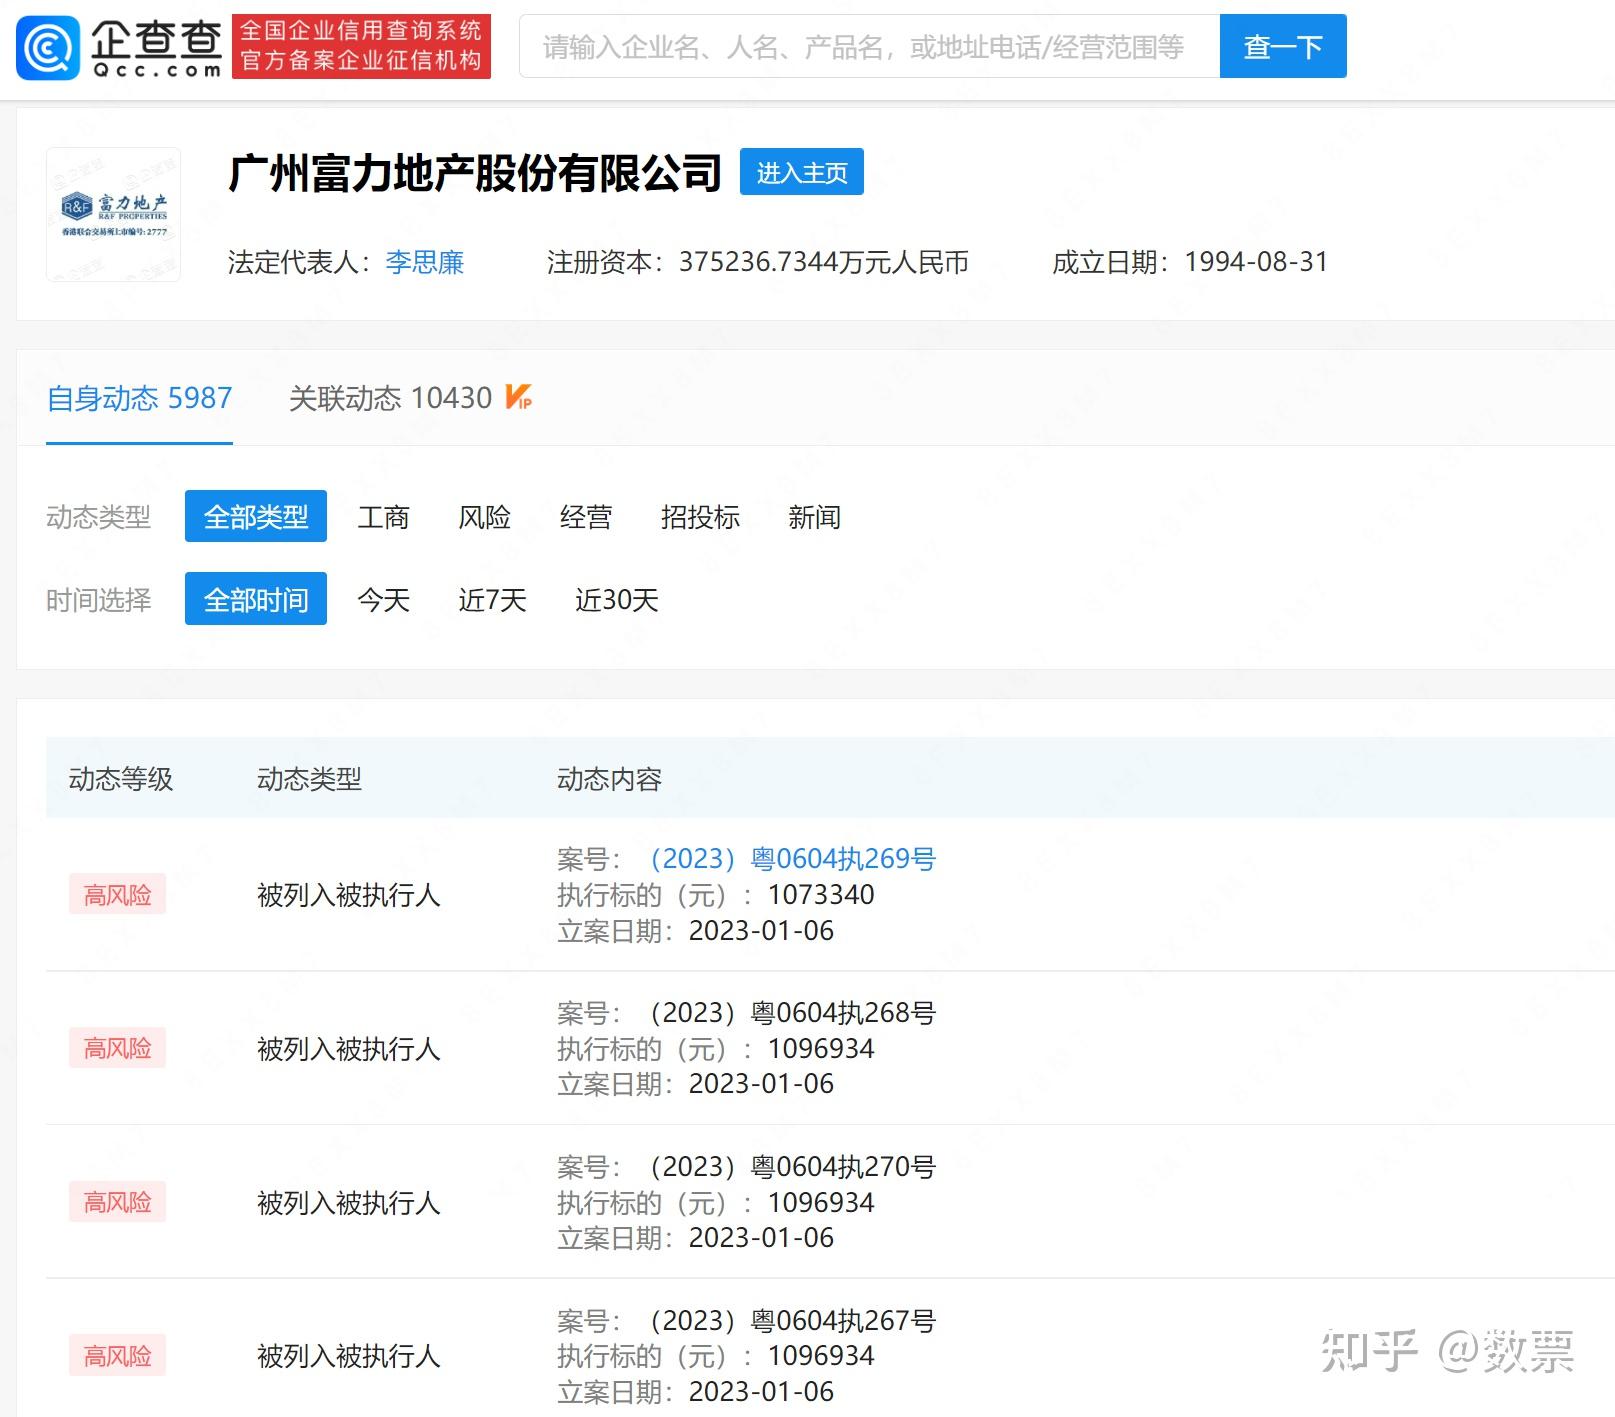Open legal representative 李思廉 link
The width and height of the screenshot is (1615, 1417).
point(425,262)
